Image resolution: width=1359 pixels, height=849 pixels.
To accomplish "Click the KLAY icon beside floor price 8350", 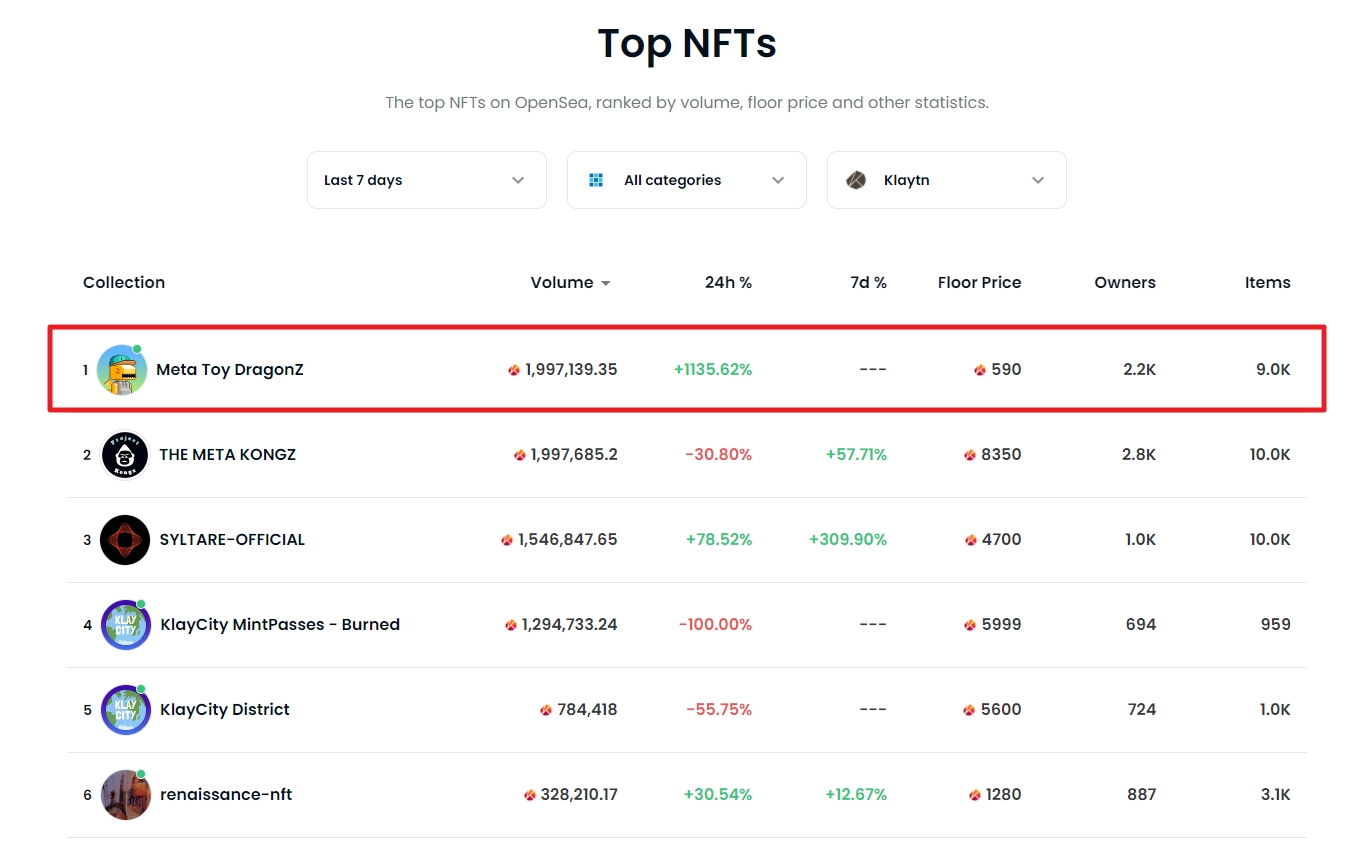I will point(969,455).
